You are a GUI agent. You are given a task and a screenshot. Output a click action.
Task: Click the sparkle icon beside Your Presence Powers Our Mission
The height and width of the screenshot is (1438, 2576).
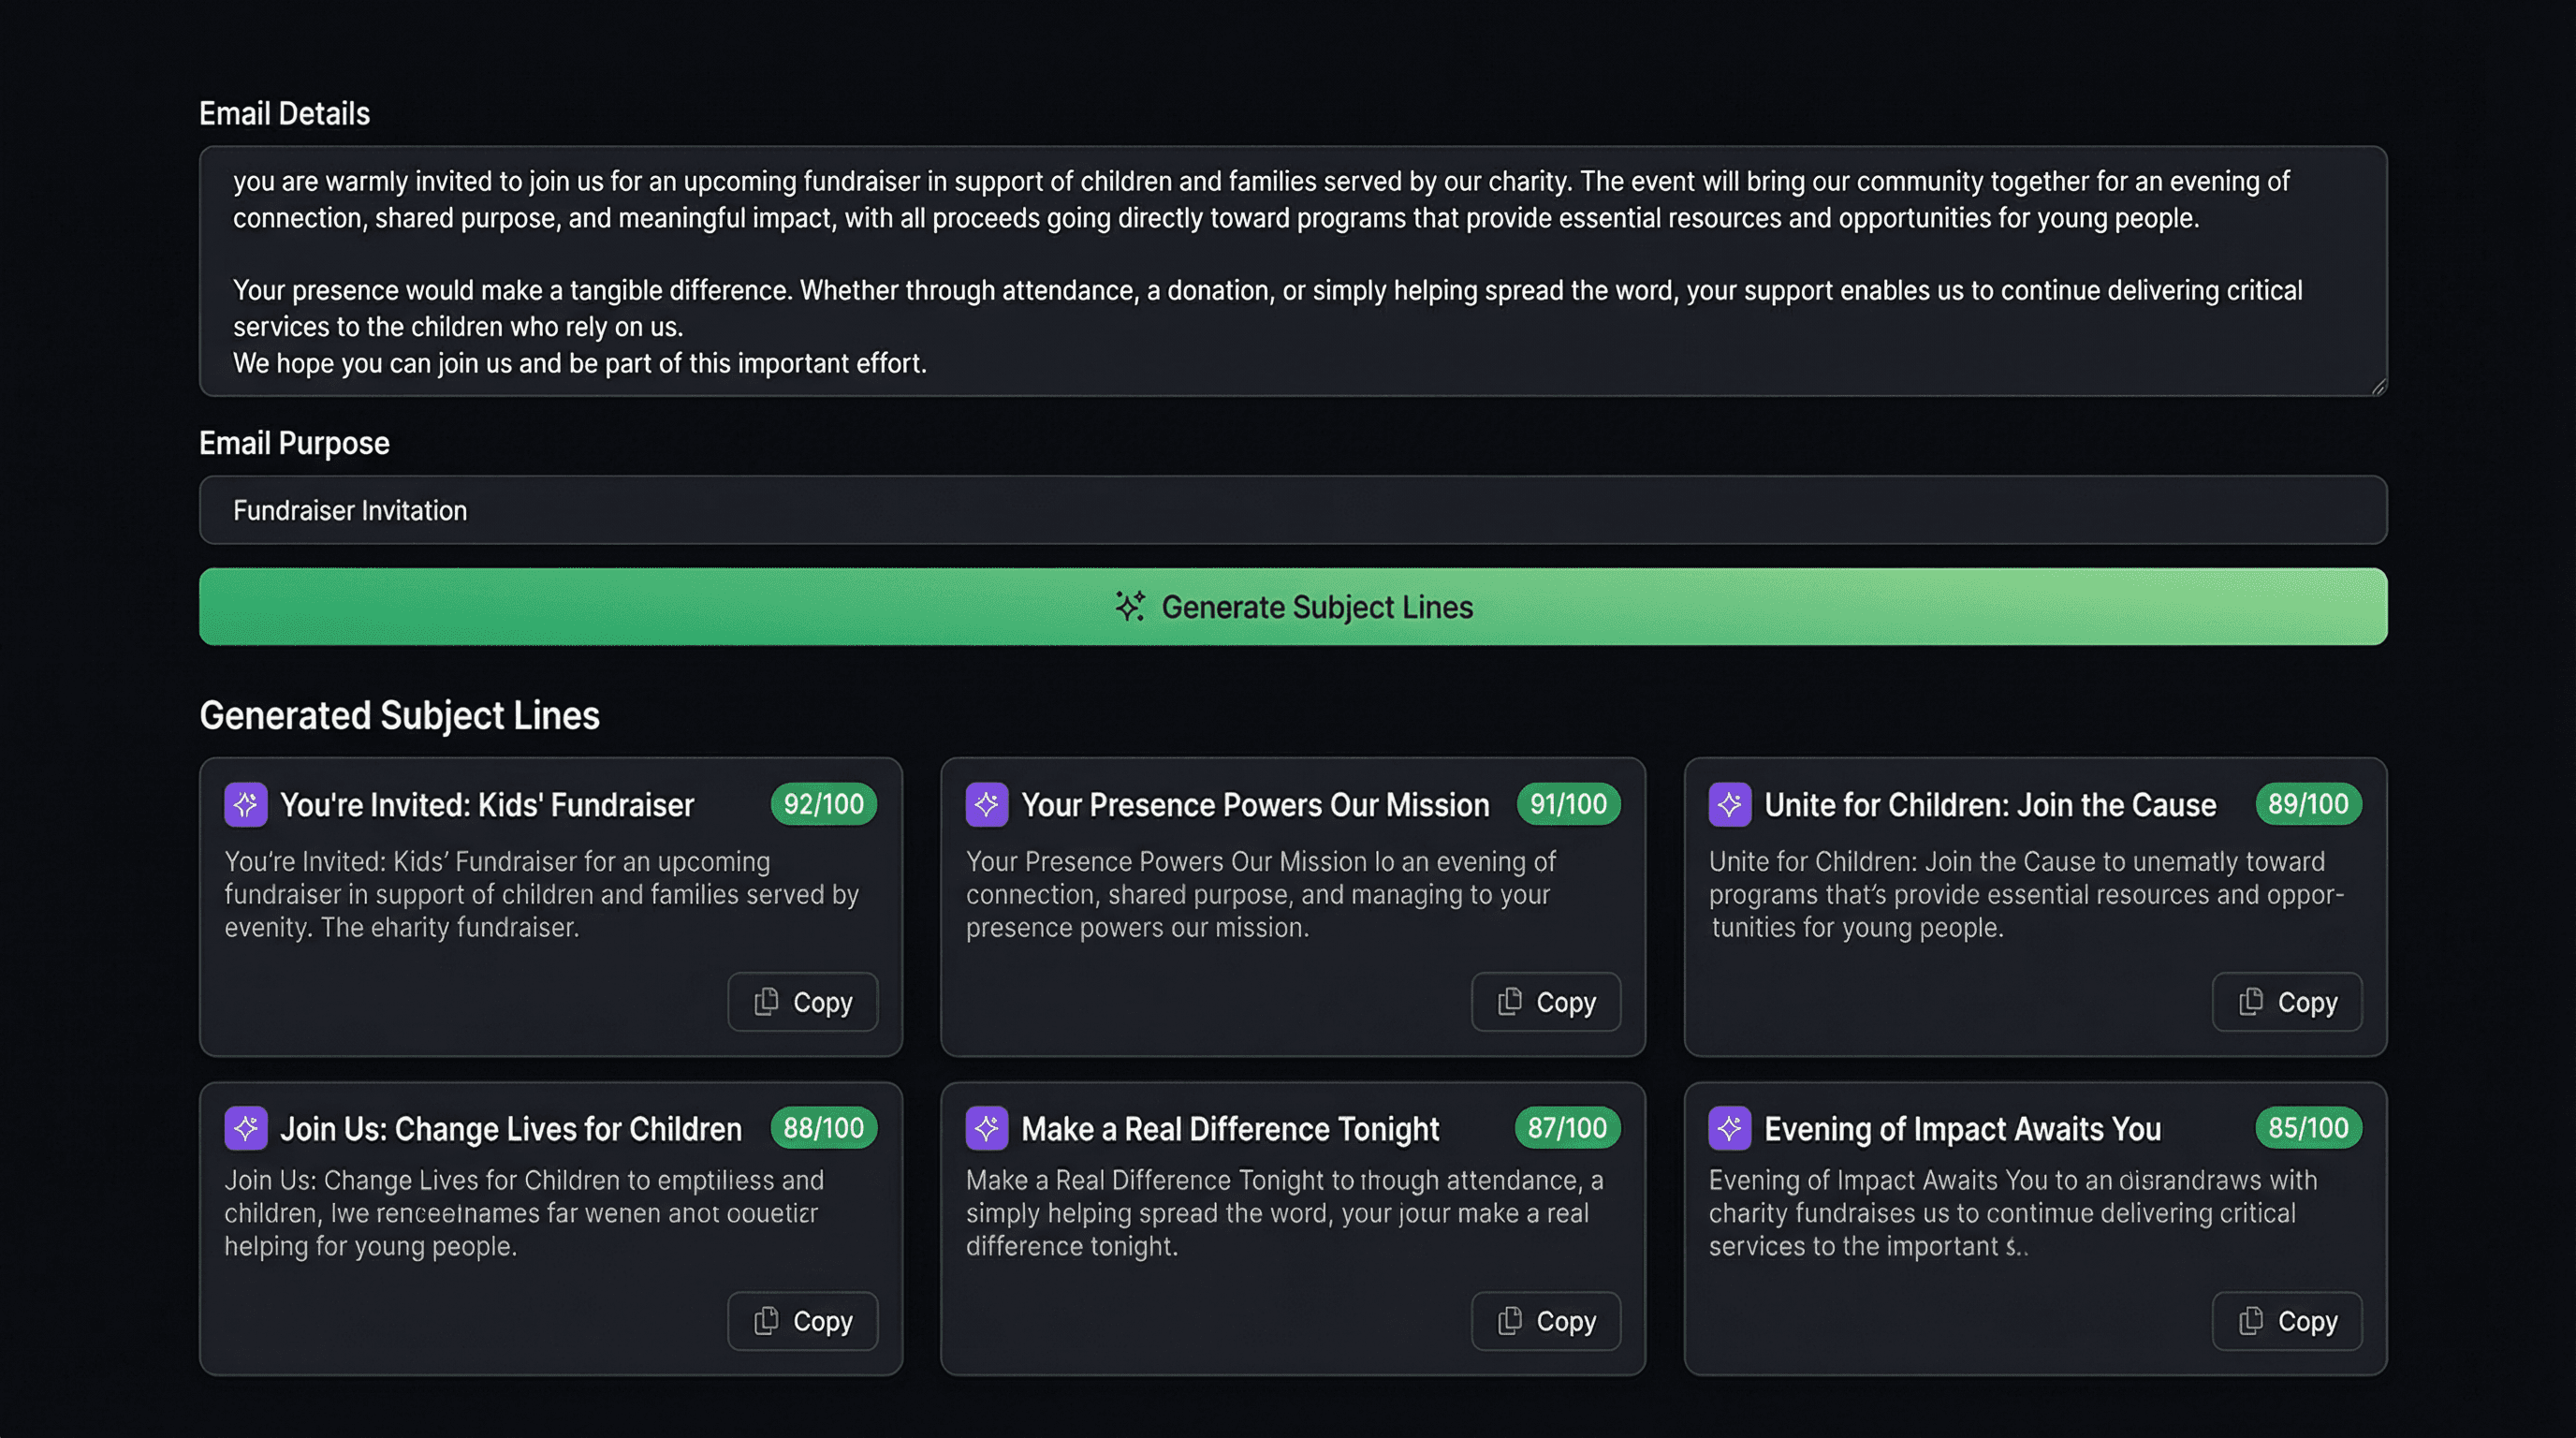(988, 803)
